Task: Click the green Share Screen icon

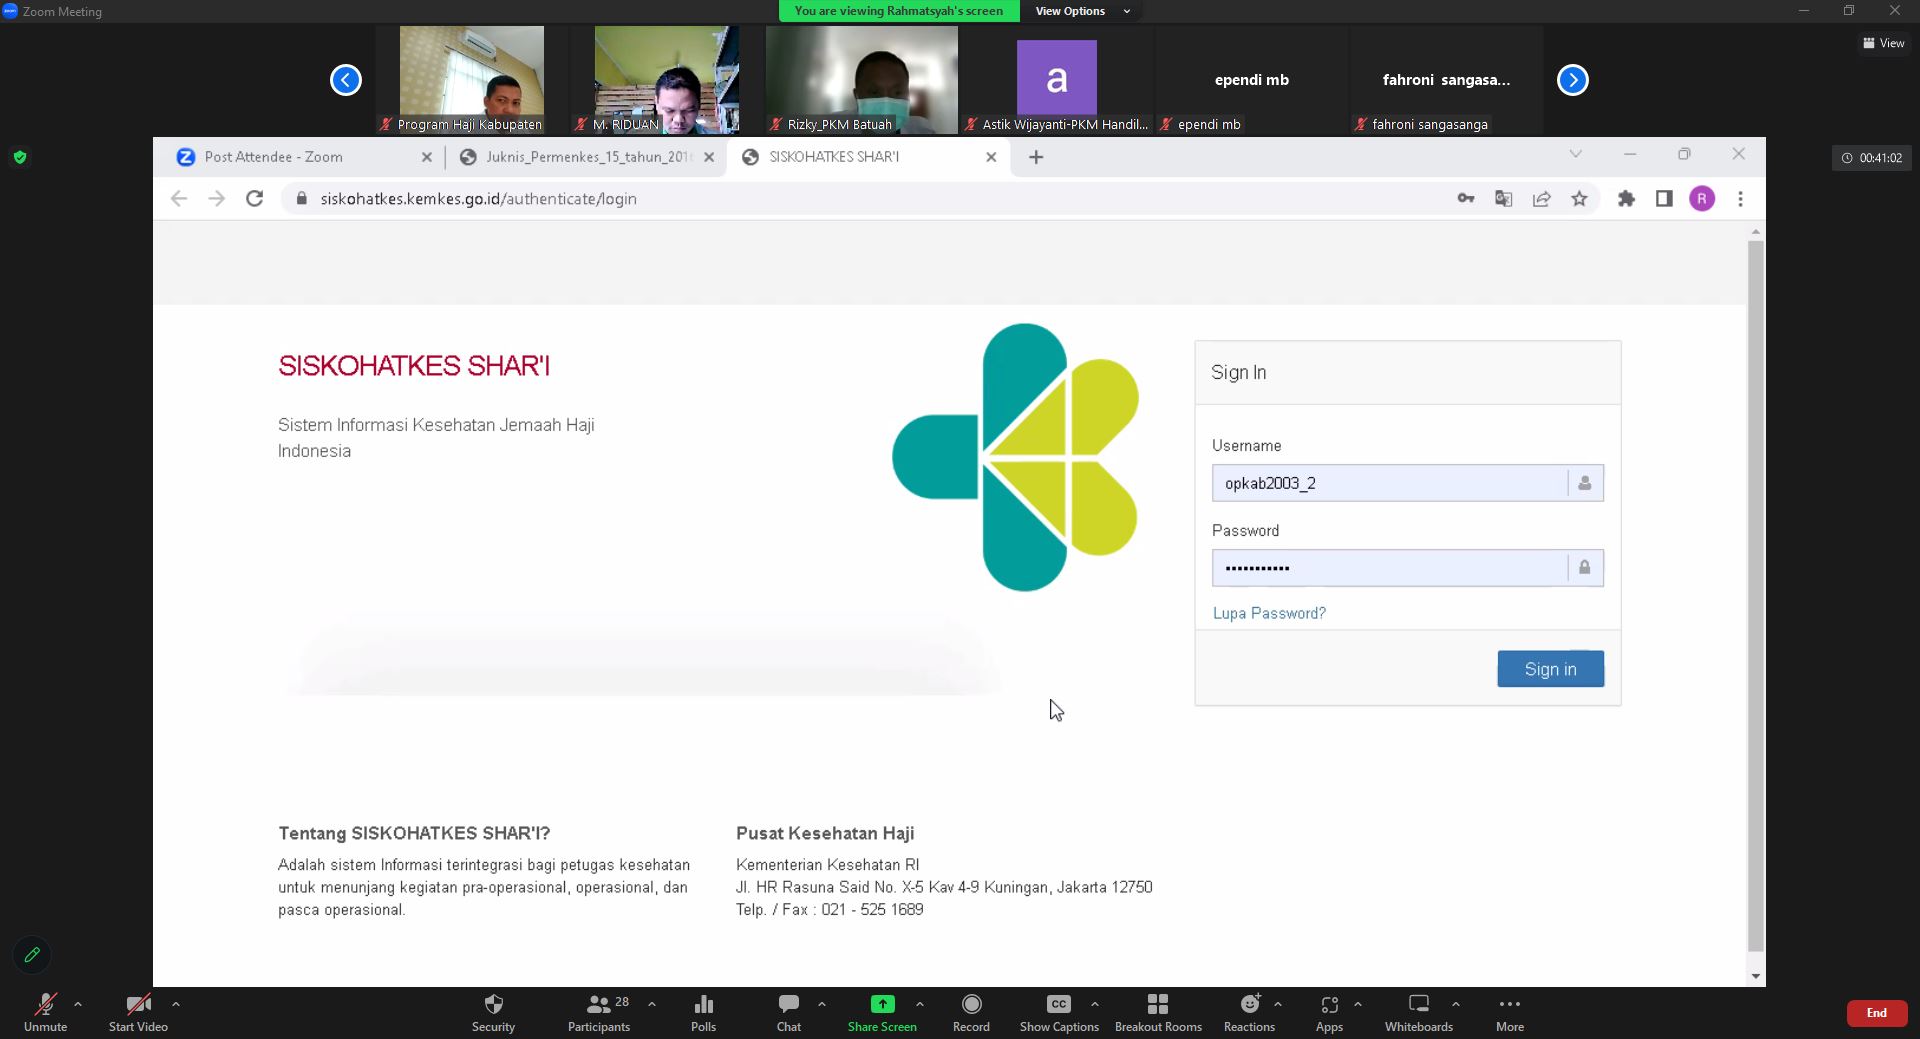Action: 882,1004
